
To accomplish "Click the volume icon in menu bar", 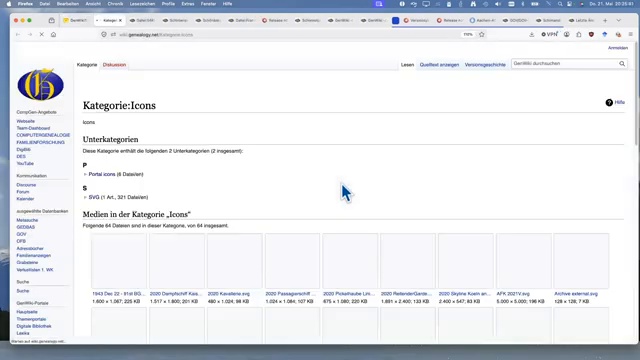I will coord(498,4).
